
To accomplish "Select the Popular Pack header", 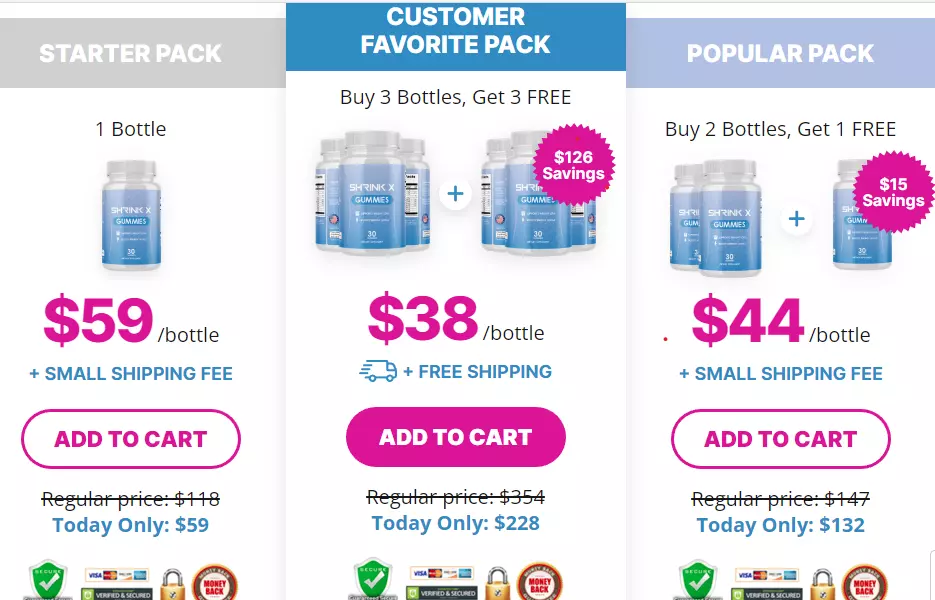I will 781,53.
